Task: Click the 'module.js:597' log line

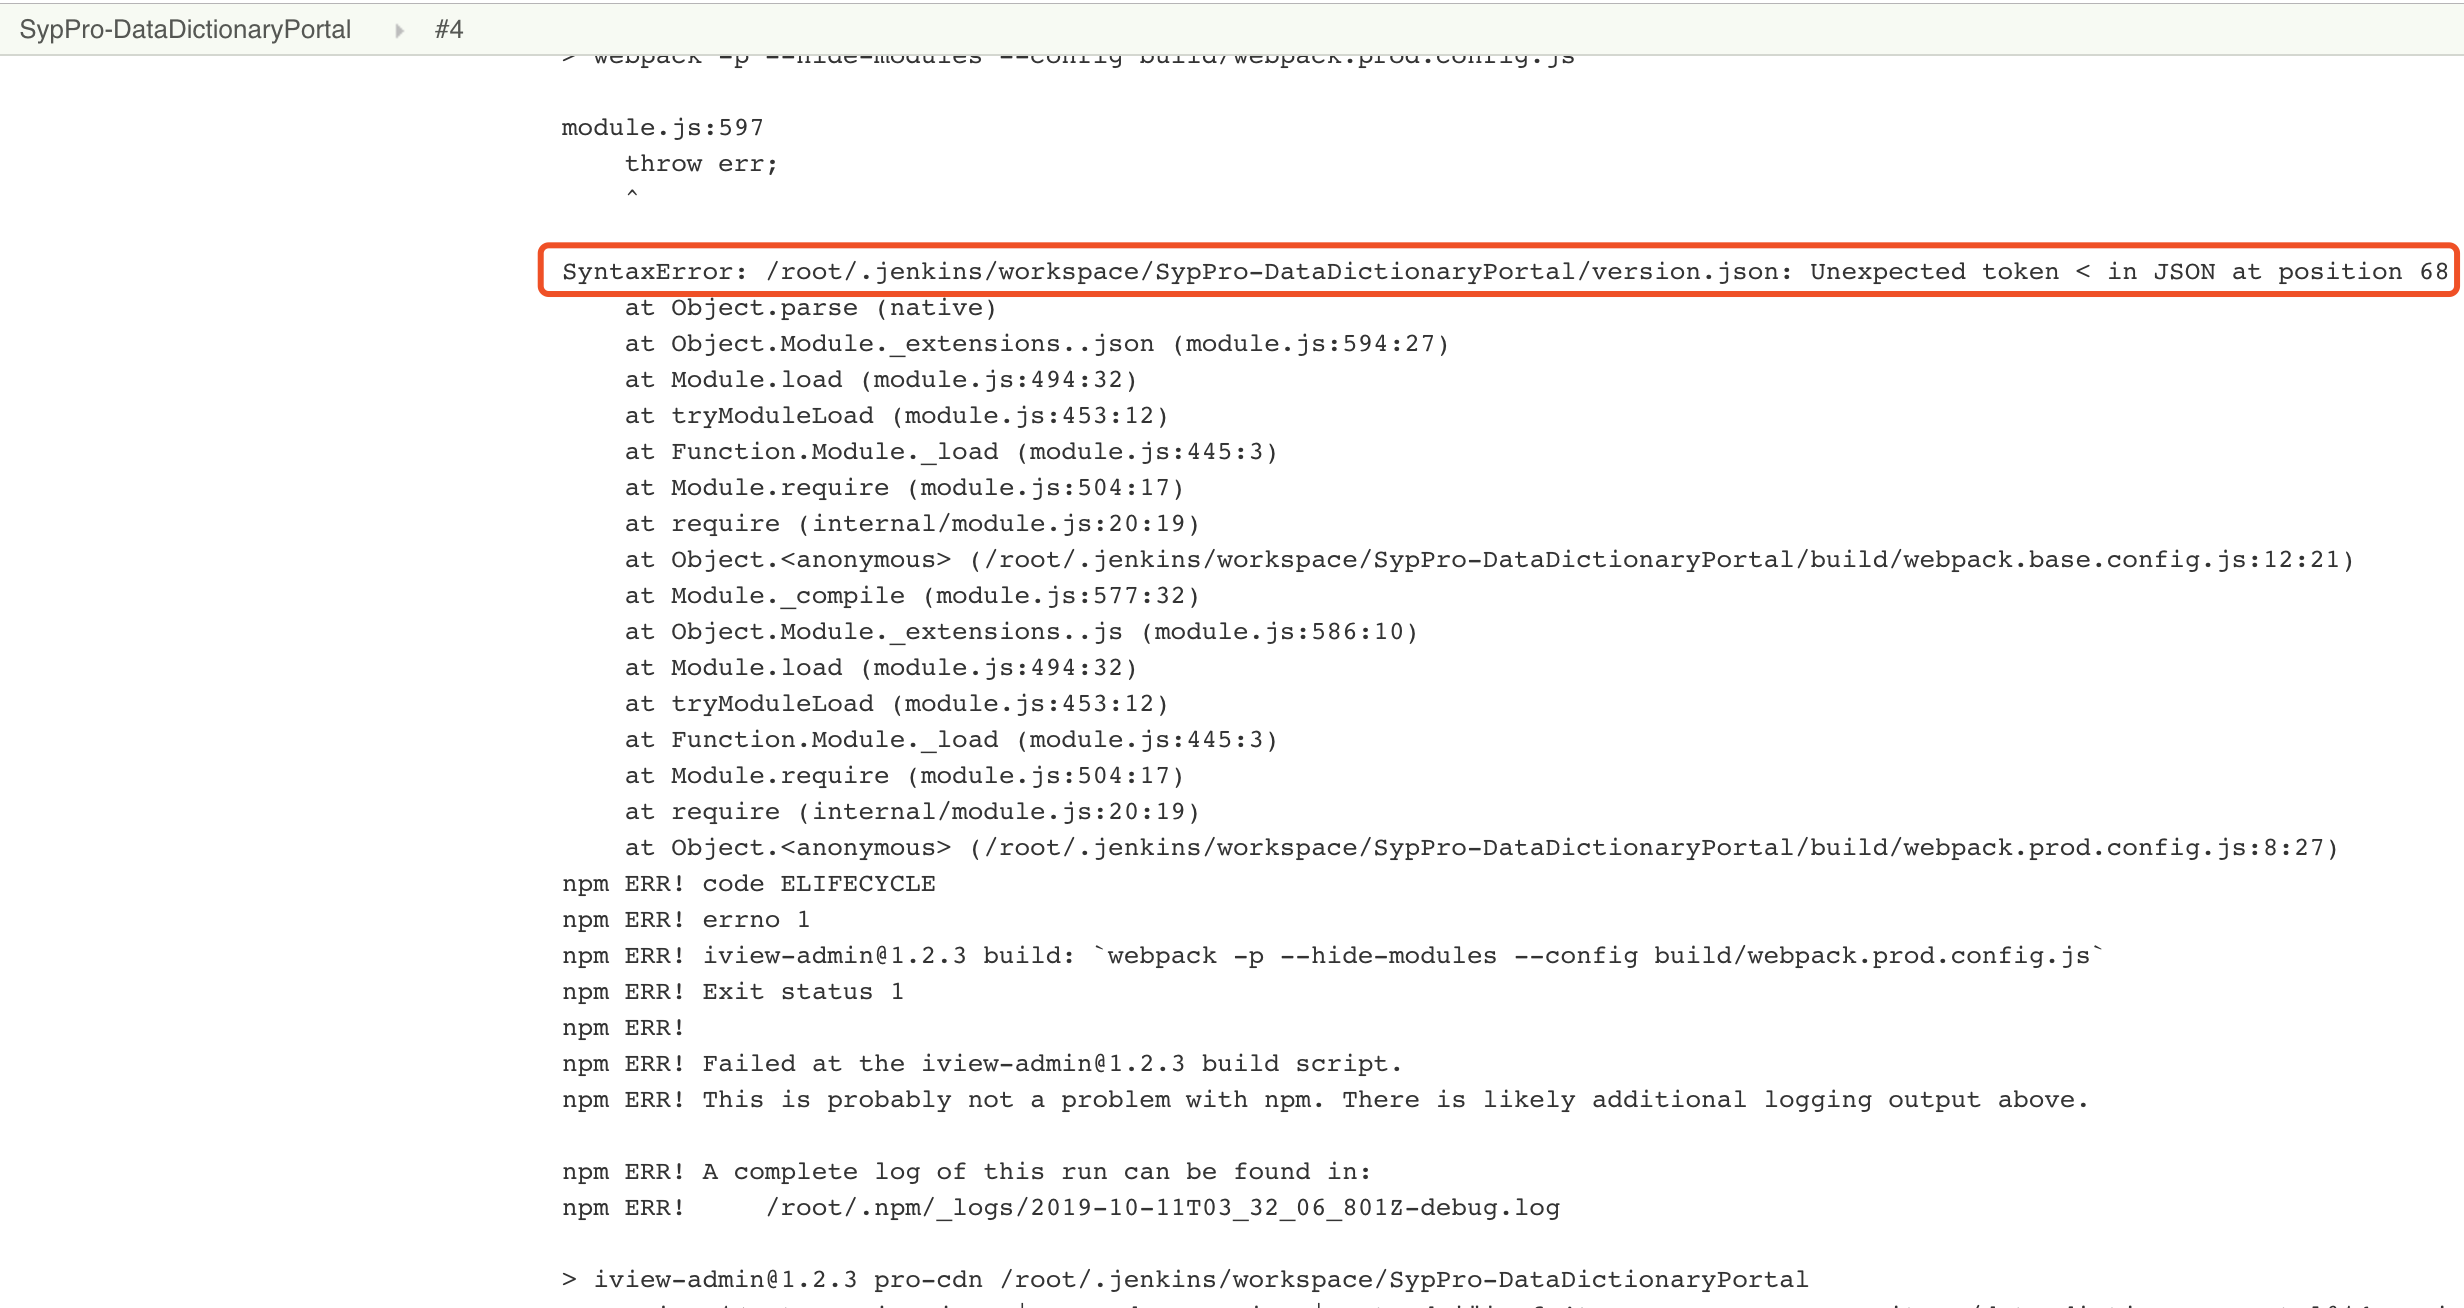Action: pos(663,128)
